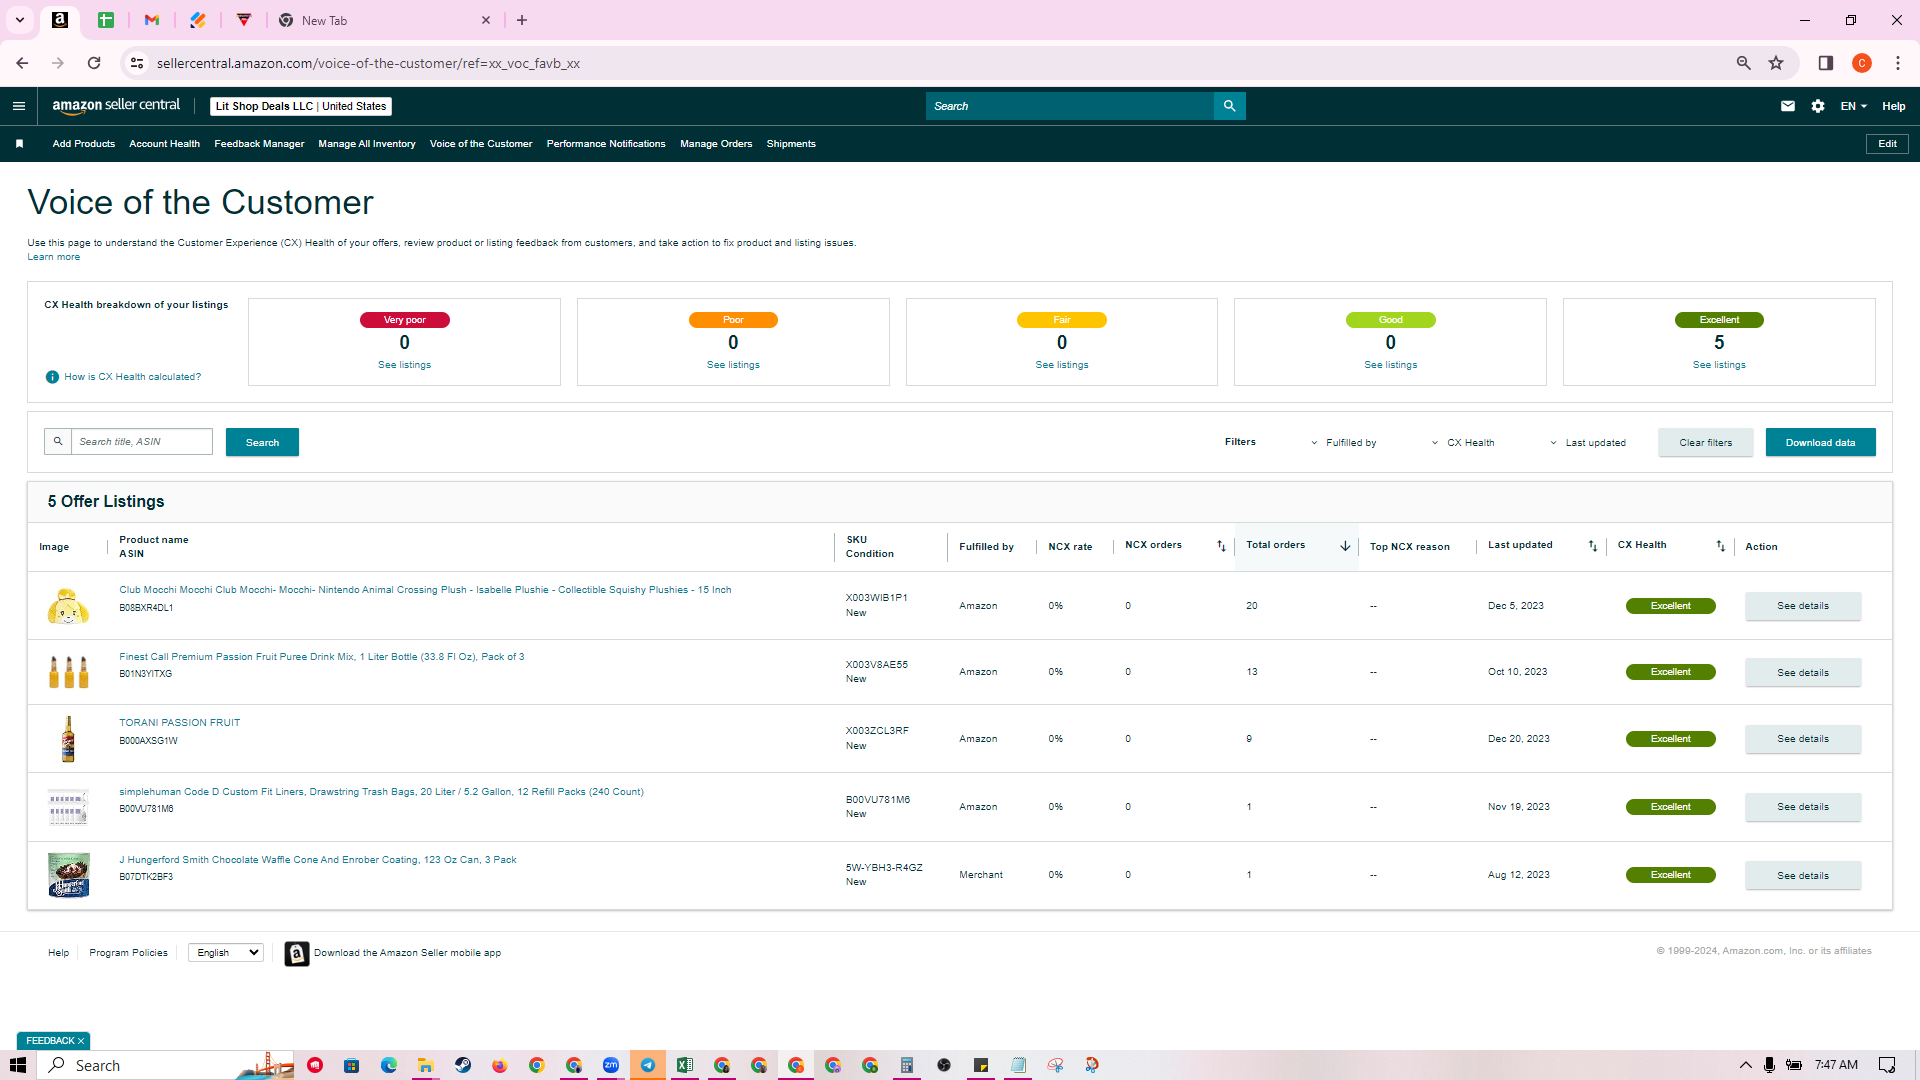Open Zoom from the taskbar
The width and height of the screenshot is (1920, 1080).
pos(611,1065)
